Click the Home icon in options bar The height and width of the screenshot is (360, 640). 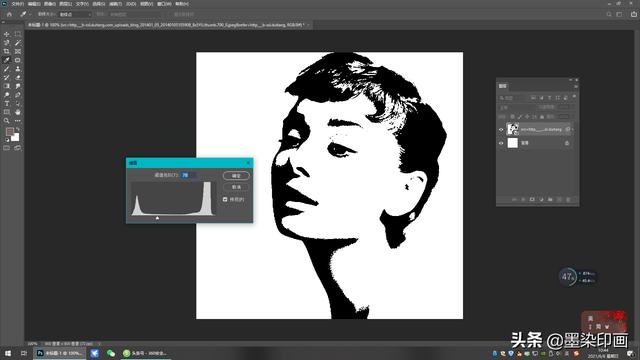tap(9, 14)
